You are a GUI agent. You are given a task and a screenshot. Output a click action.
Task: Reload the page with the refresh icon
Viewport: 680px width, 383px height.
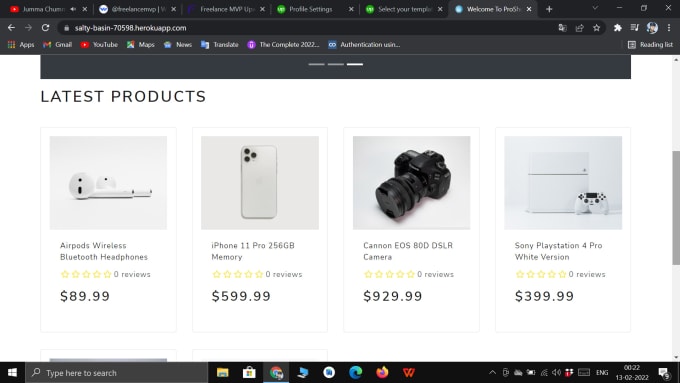point(45,28)
